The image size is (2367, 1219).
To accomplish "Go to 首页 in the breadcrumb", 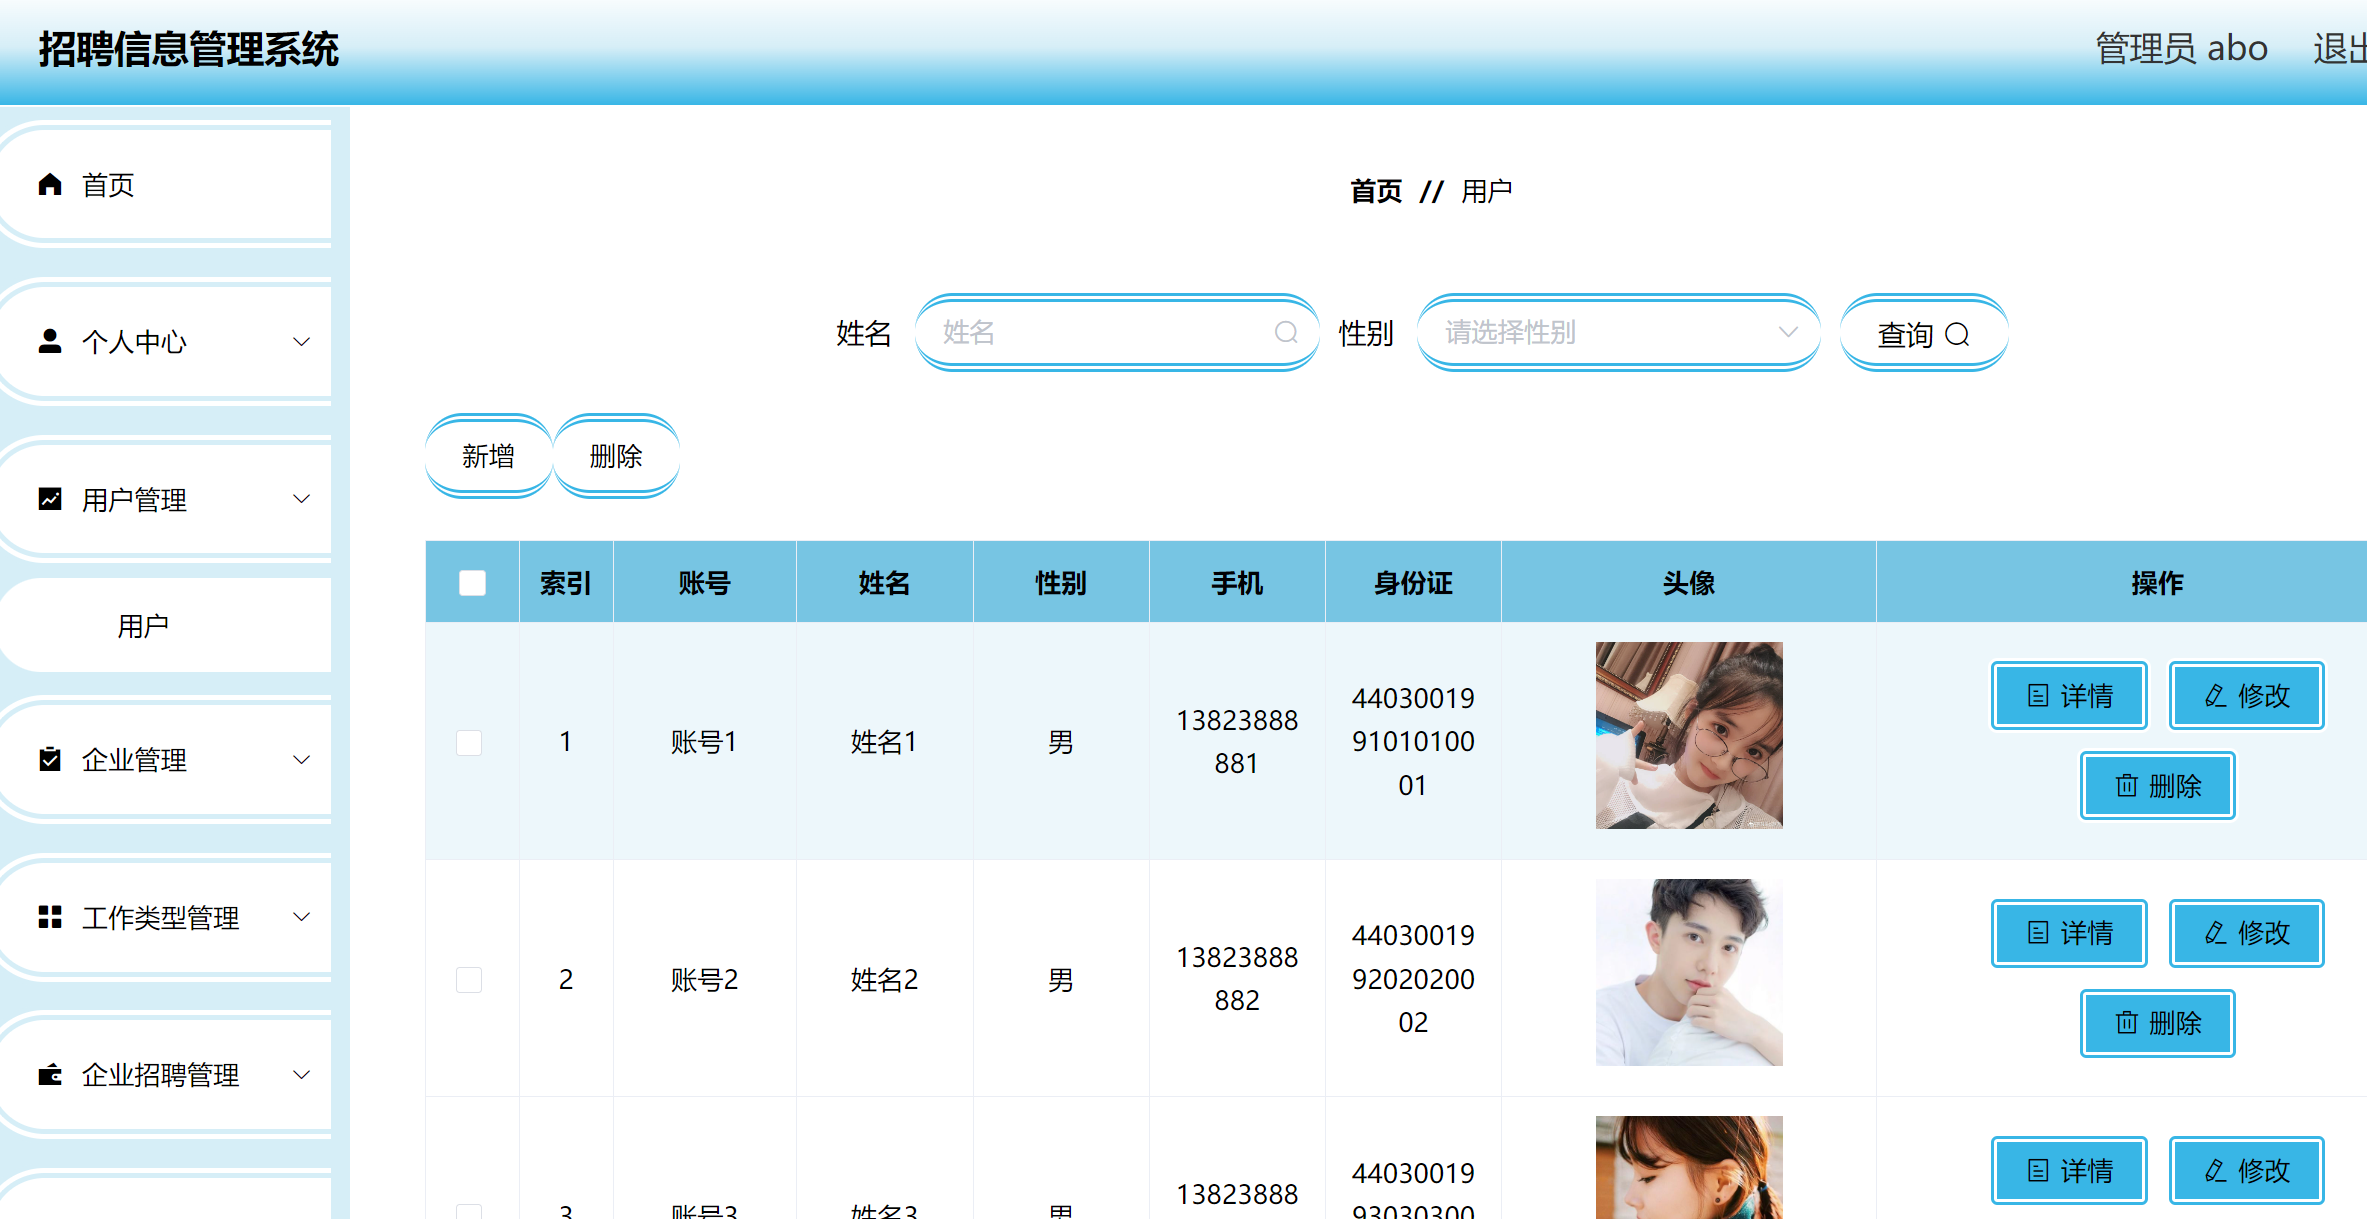I will 1376,191.
